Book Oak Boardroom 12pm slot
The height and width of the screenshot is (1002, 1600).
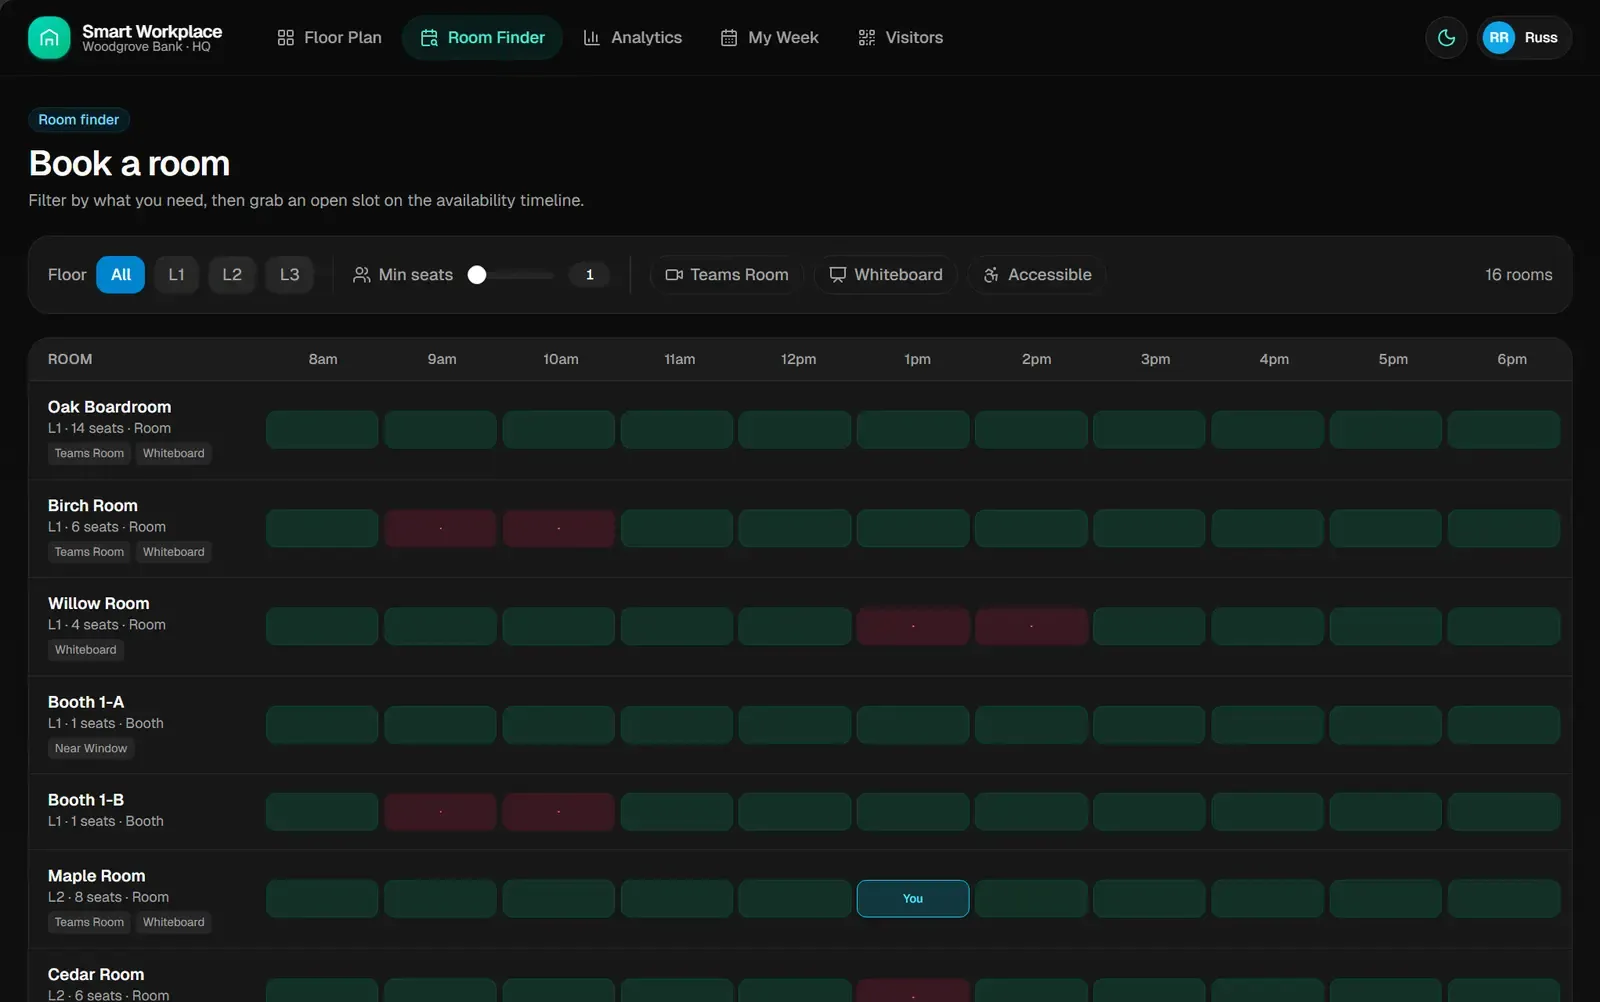[795, 430]
